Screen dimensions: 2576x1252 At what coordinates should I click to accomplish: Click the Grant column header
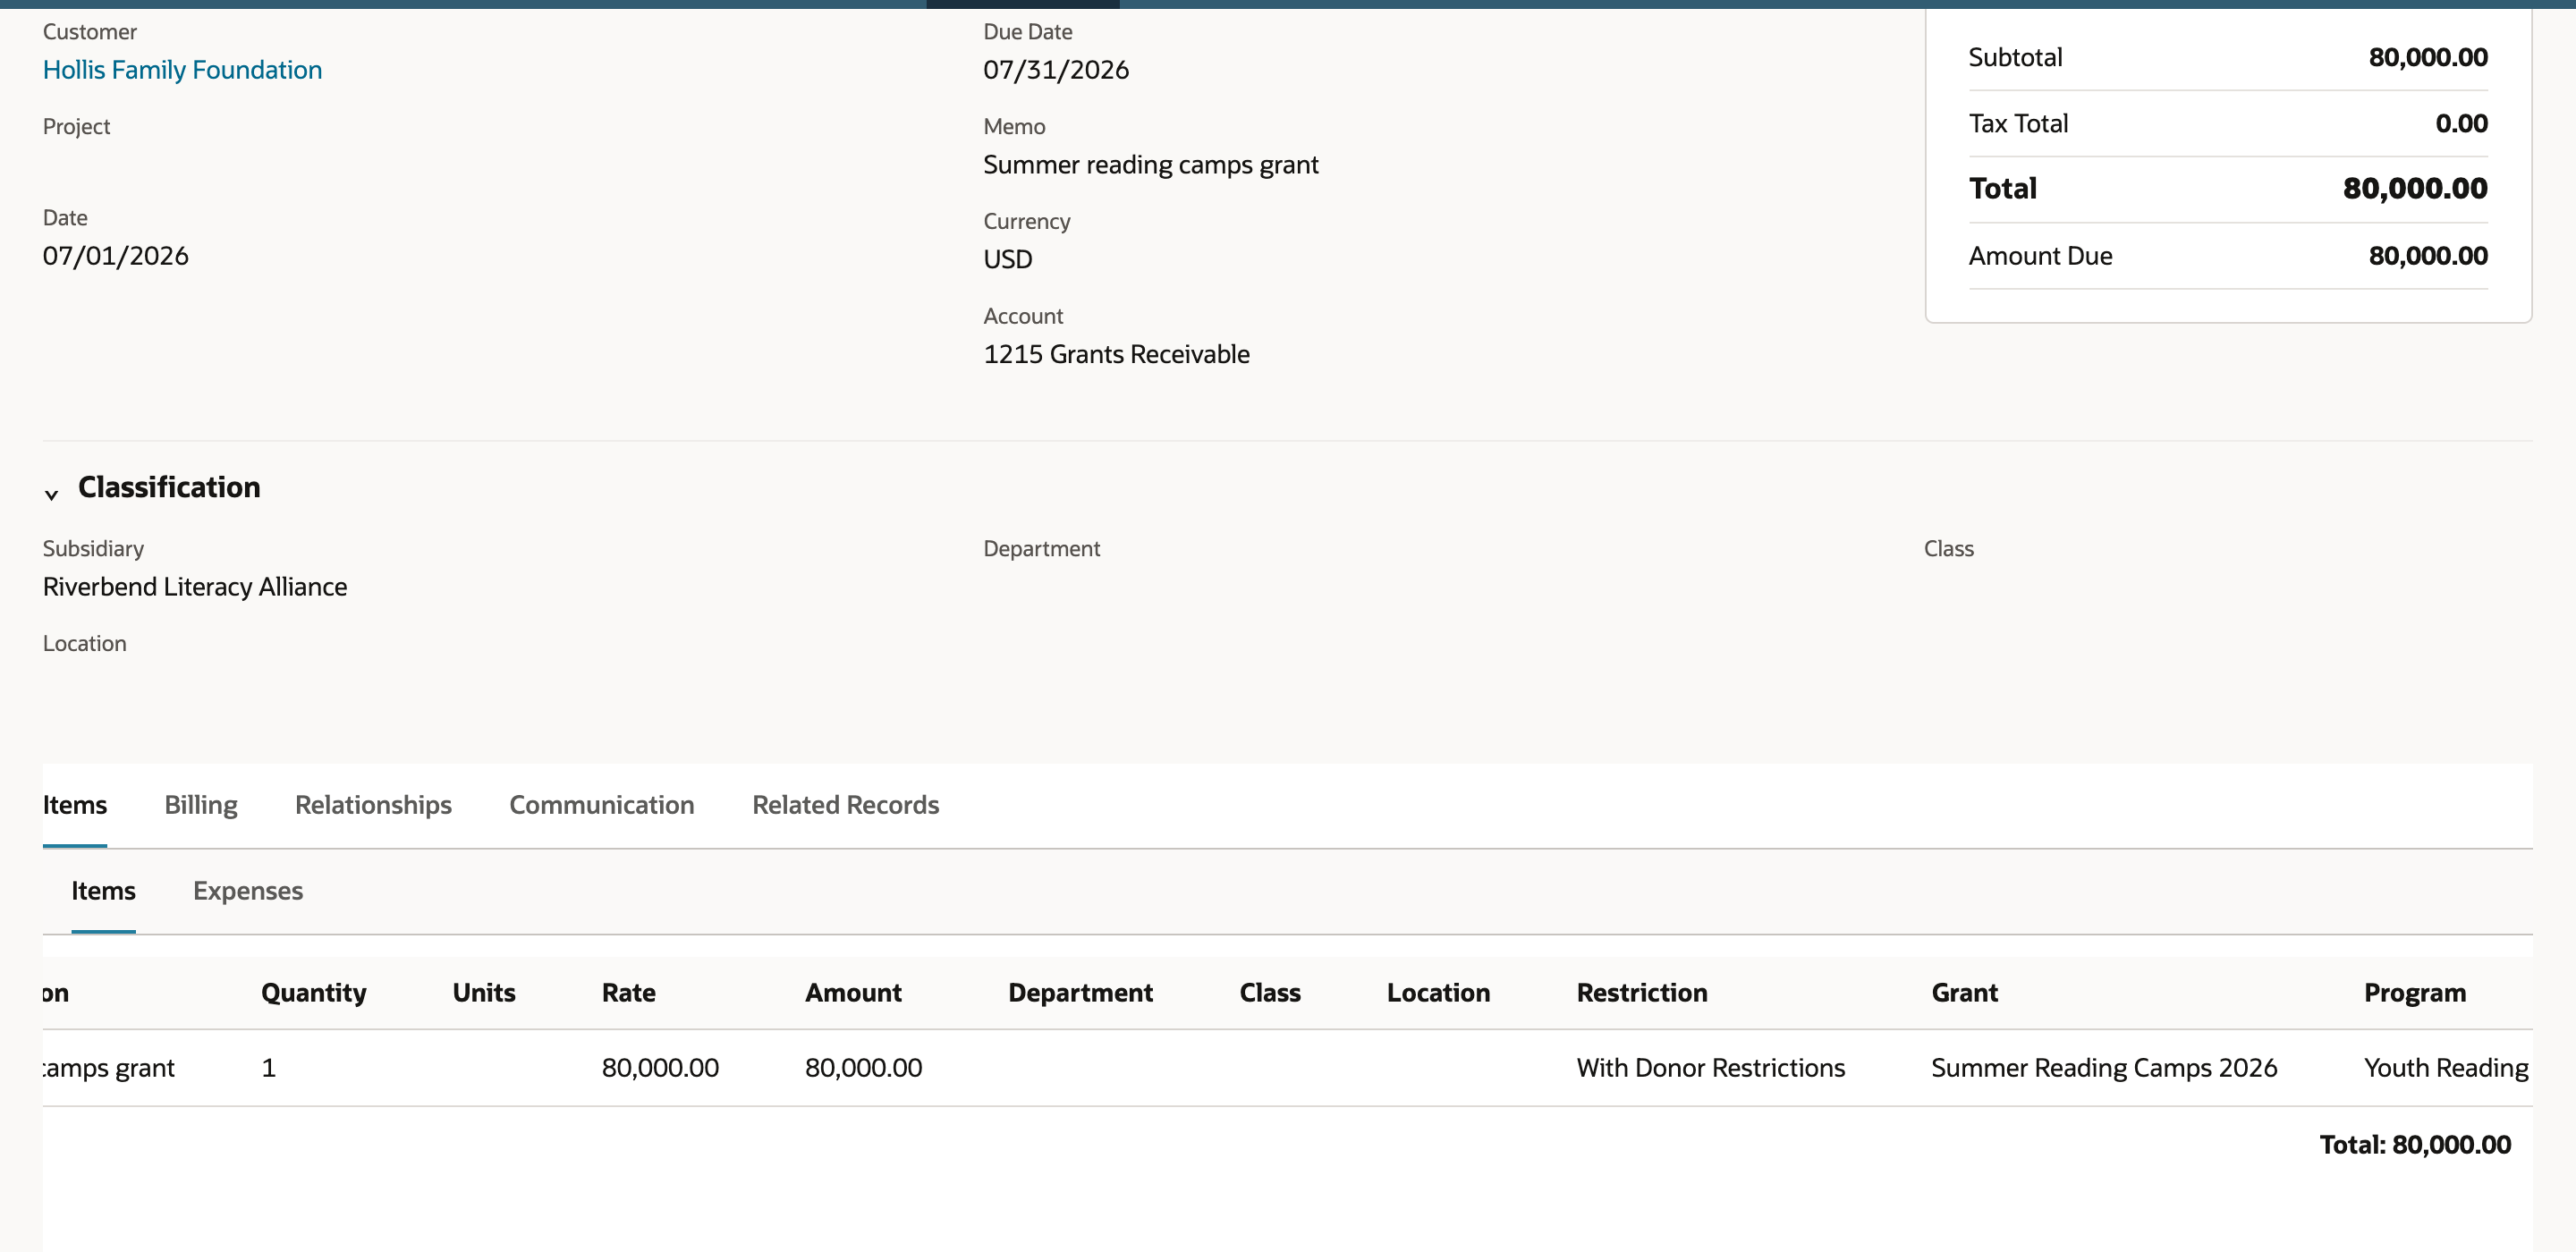pyautogui.click(x=1964, y=993)
